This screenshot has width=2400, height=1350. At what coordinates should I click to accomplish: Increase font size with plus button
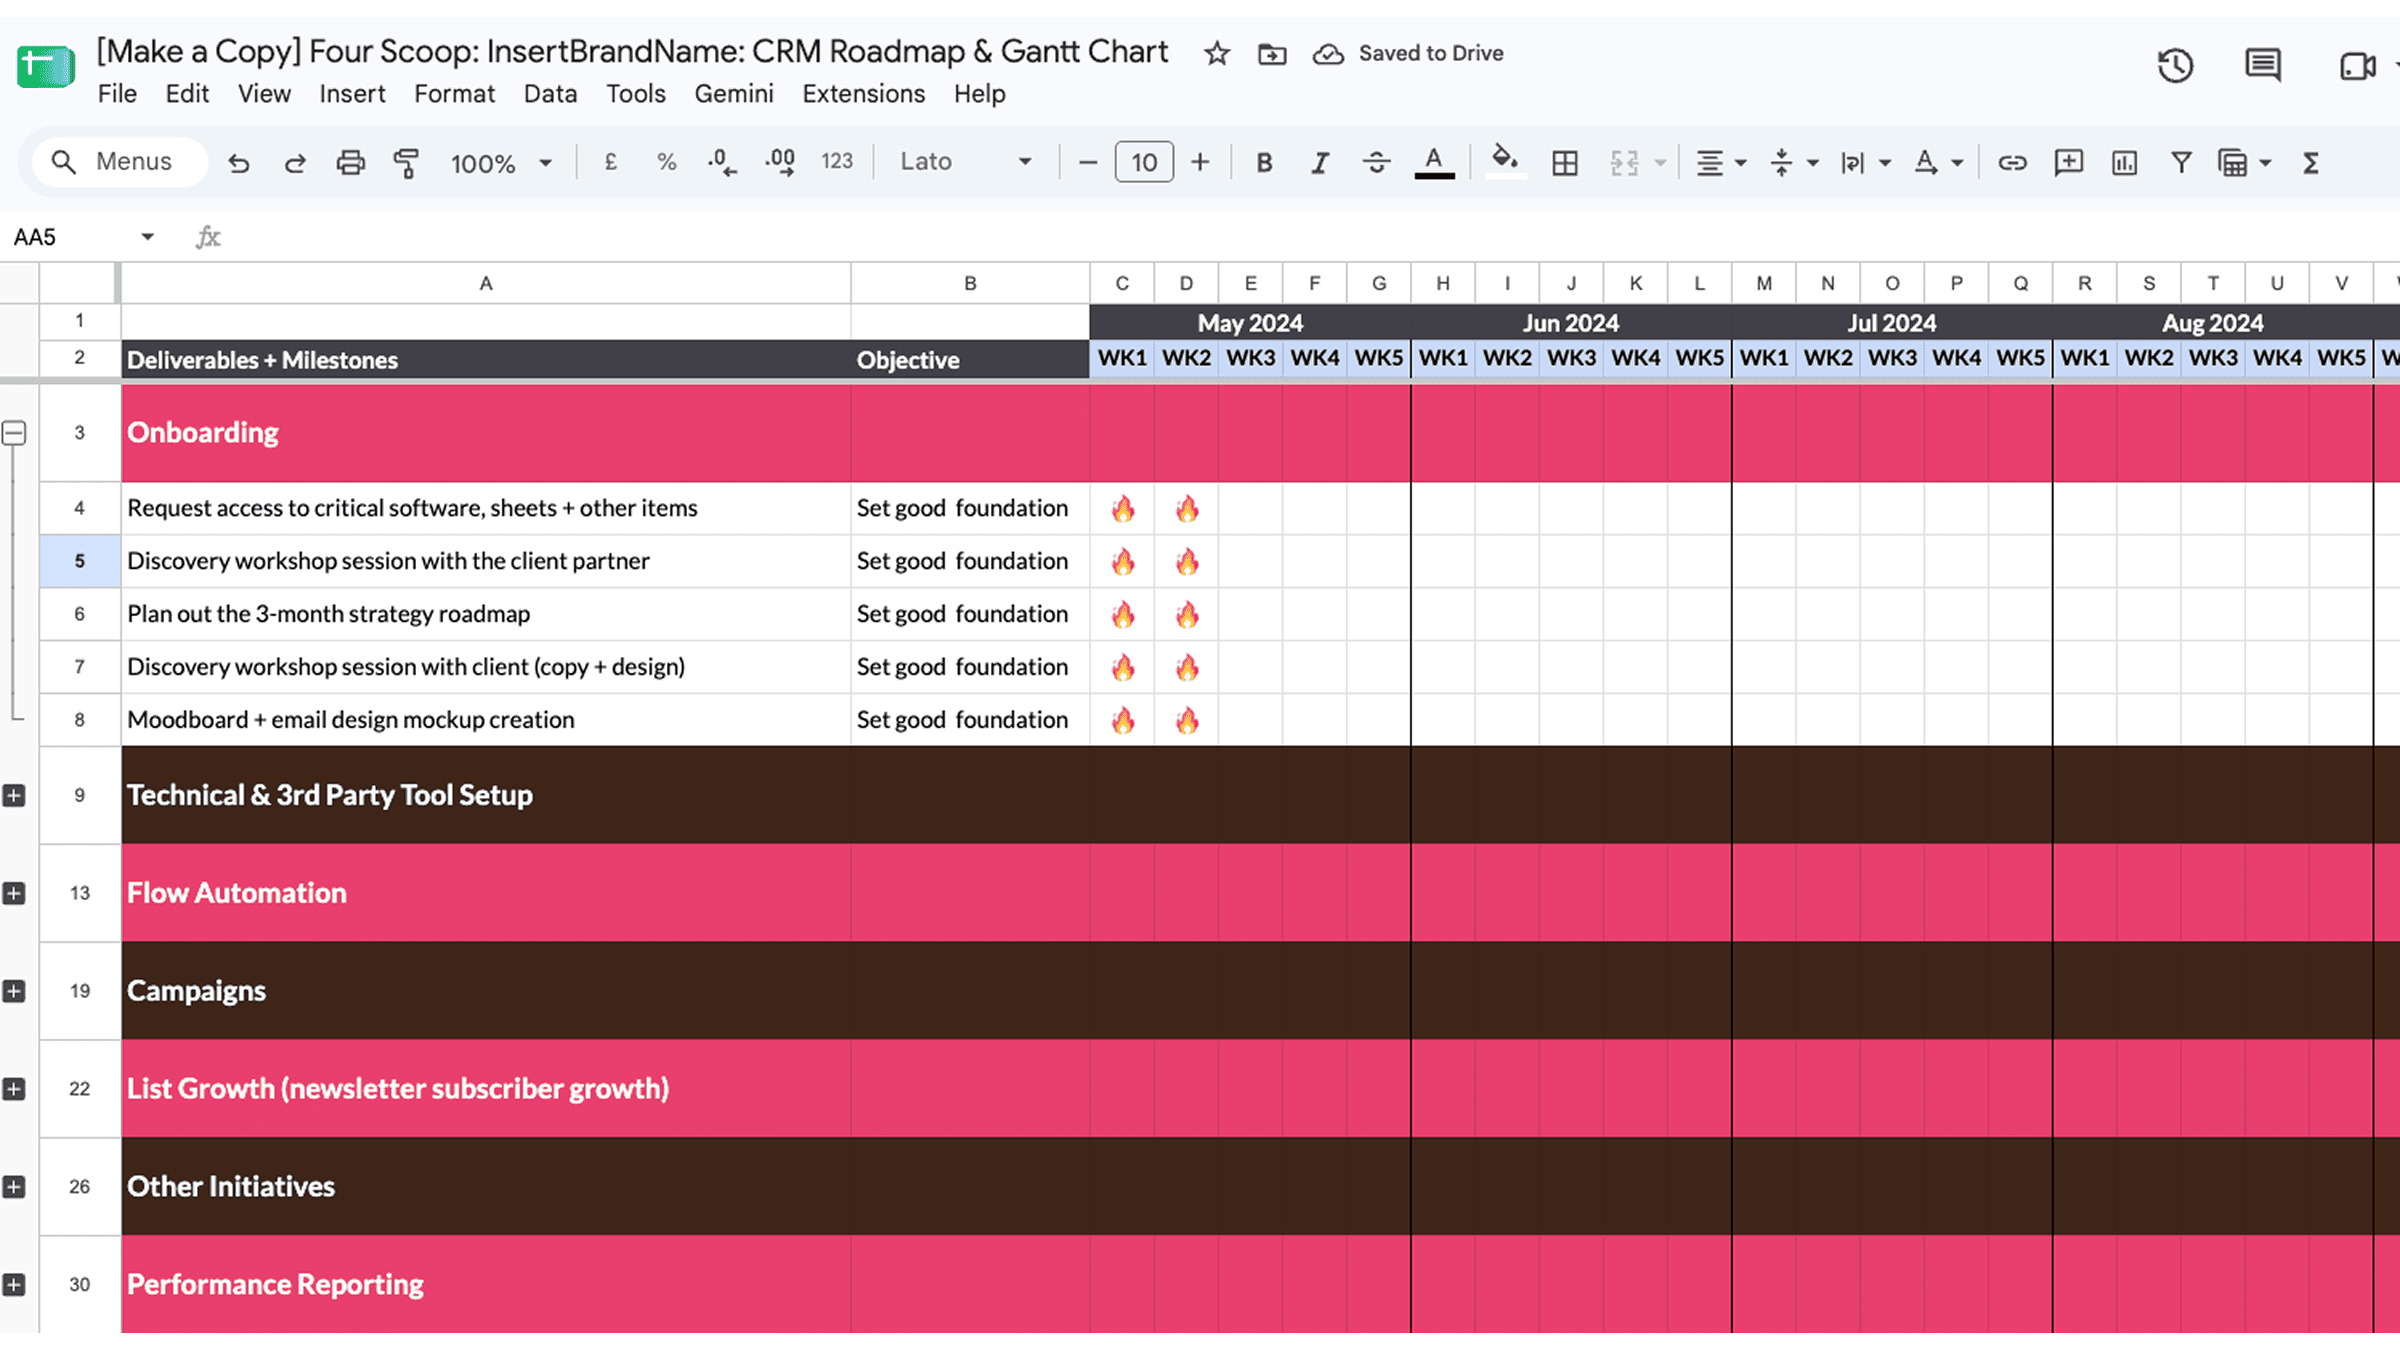[x=1200, y=162]
